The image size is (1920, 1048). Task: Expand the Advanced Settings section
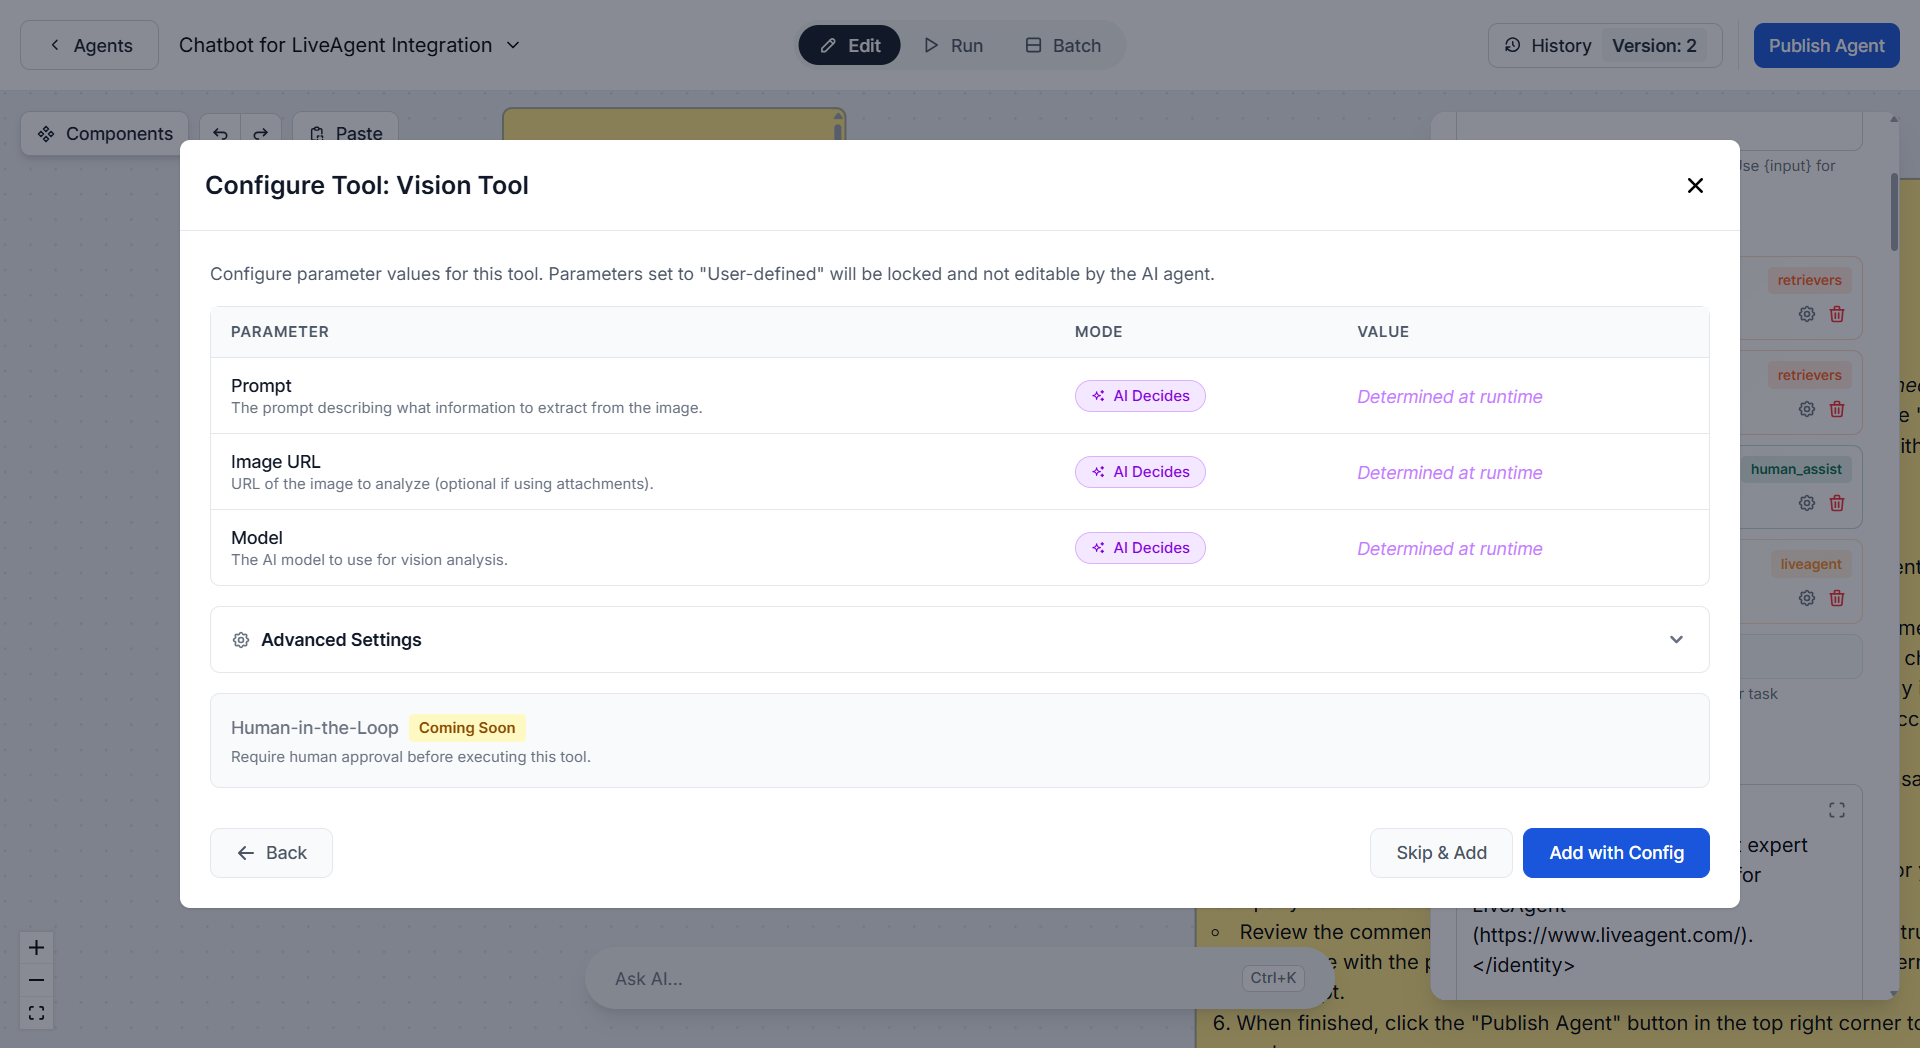[1676, 640]
